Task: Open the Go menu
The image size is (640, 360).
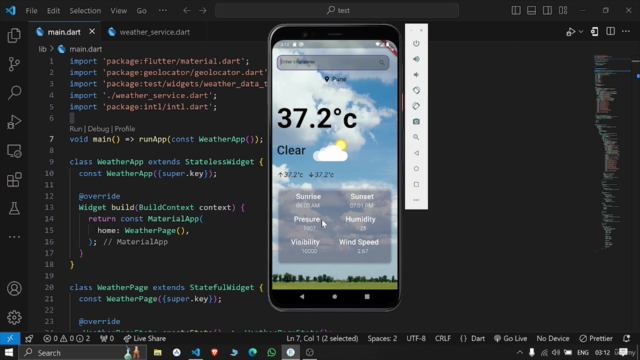Action: [141, 11]
